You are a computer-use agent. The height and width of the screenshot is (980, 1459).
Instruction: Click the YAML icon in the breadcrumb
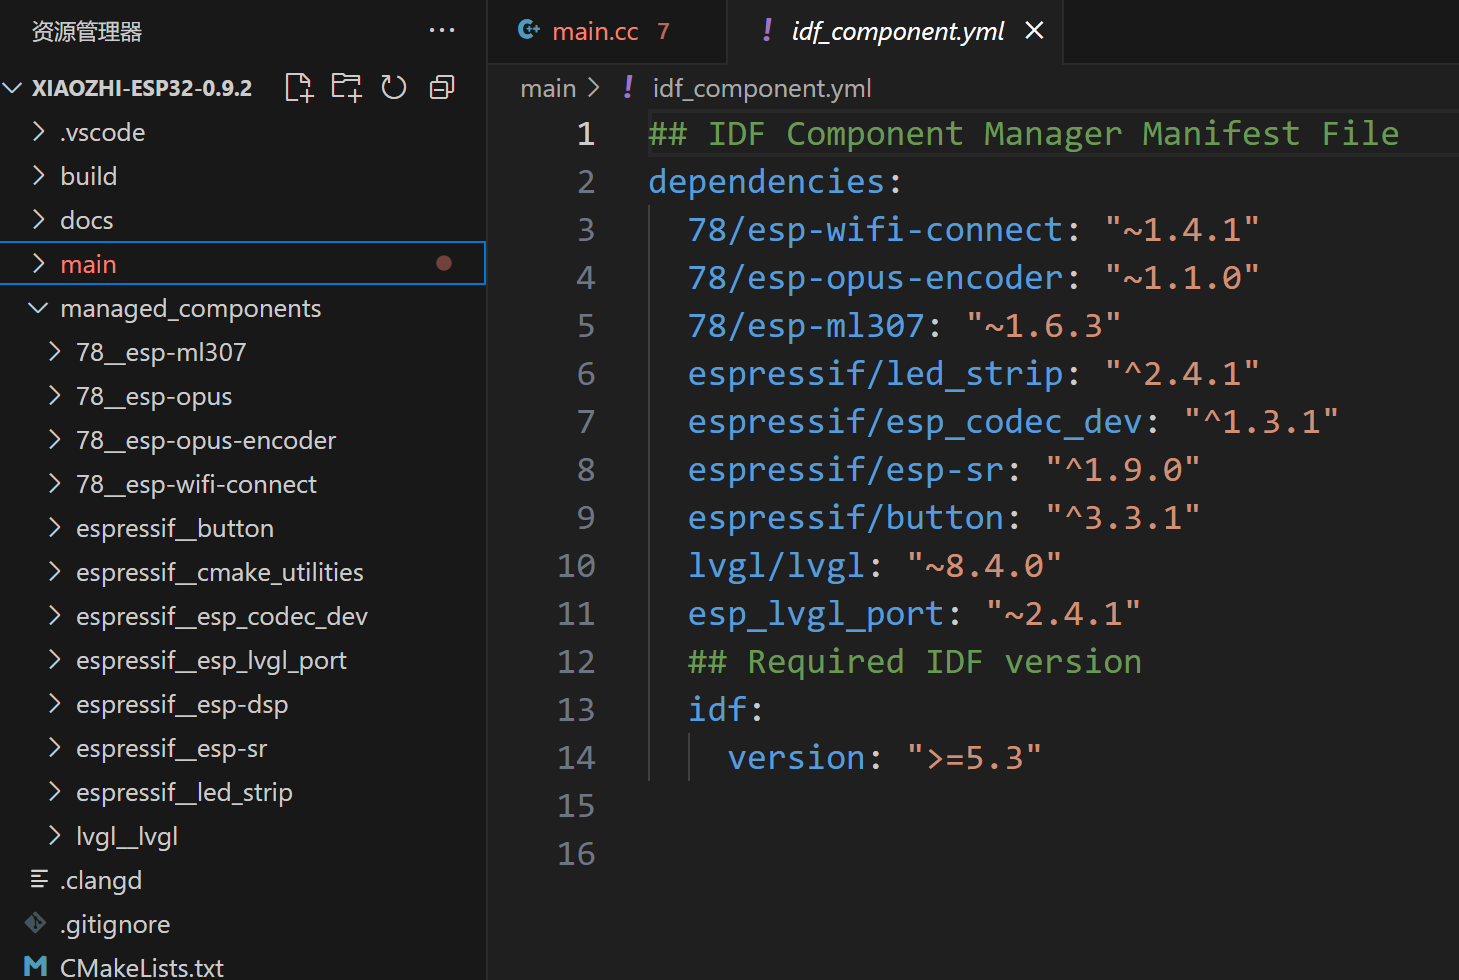628,87
